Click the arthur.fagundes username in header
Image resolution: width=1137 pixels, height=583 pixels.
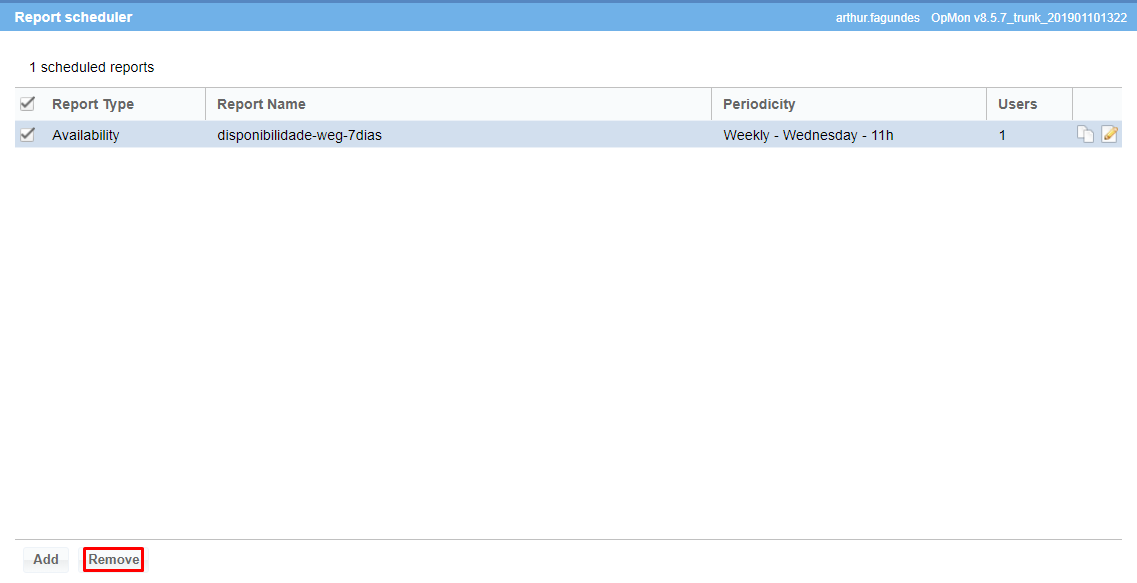click(x=877, y=18)
